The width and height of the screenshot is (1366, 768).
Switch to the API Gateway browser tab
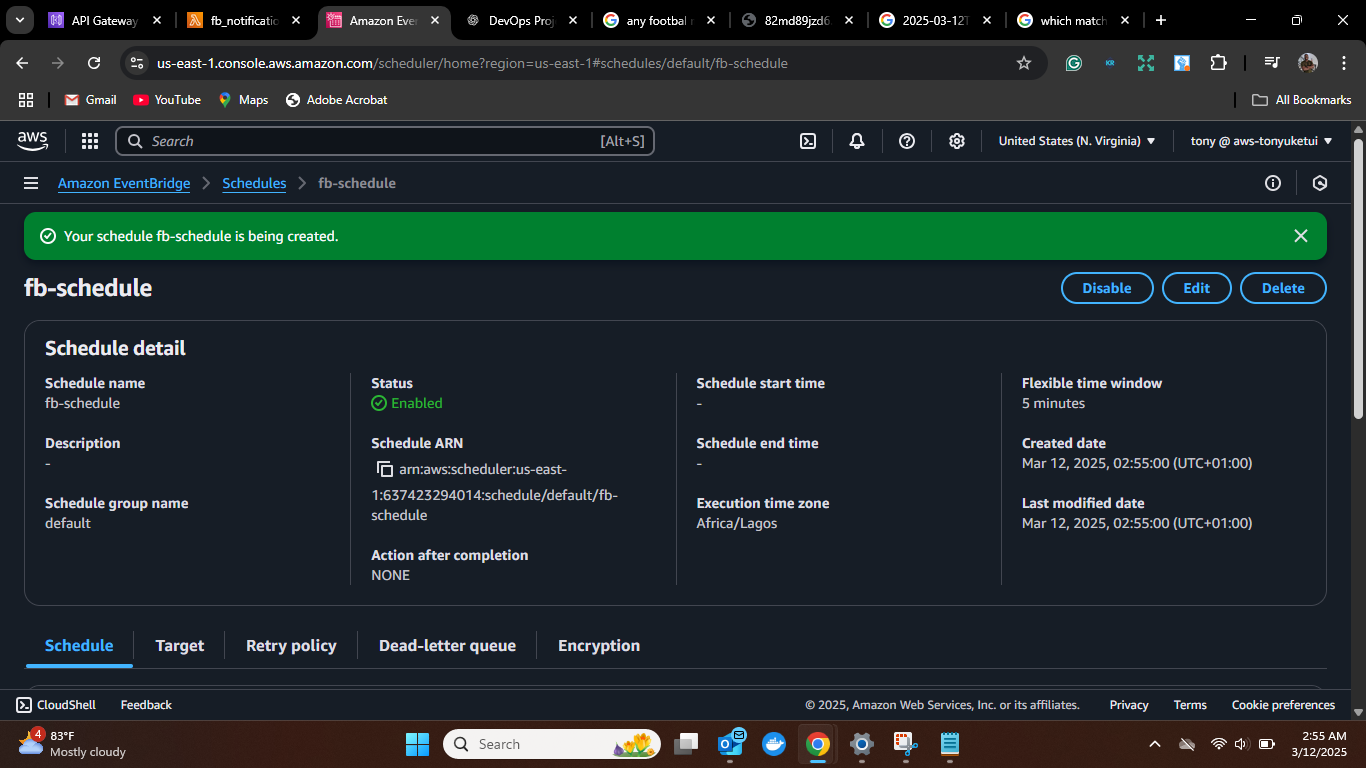(x=103, y=20)
